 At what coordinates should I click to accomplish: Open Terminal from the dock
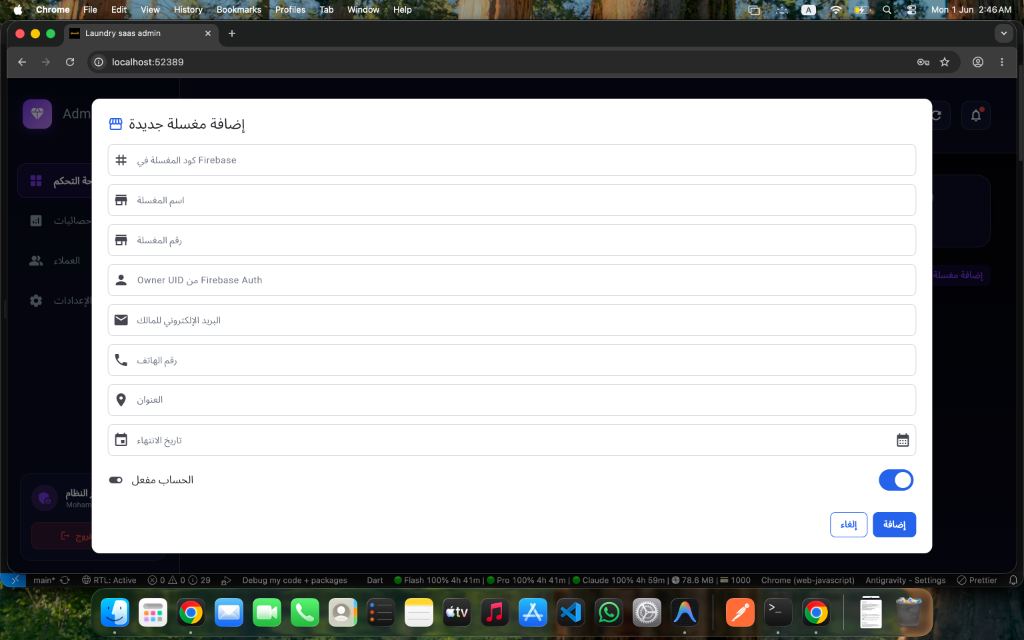778,613
